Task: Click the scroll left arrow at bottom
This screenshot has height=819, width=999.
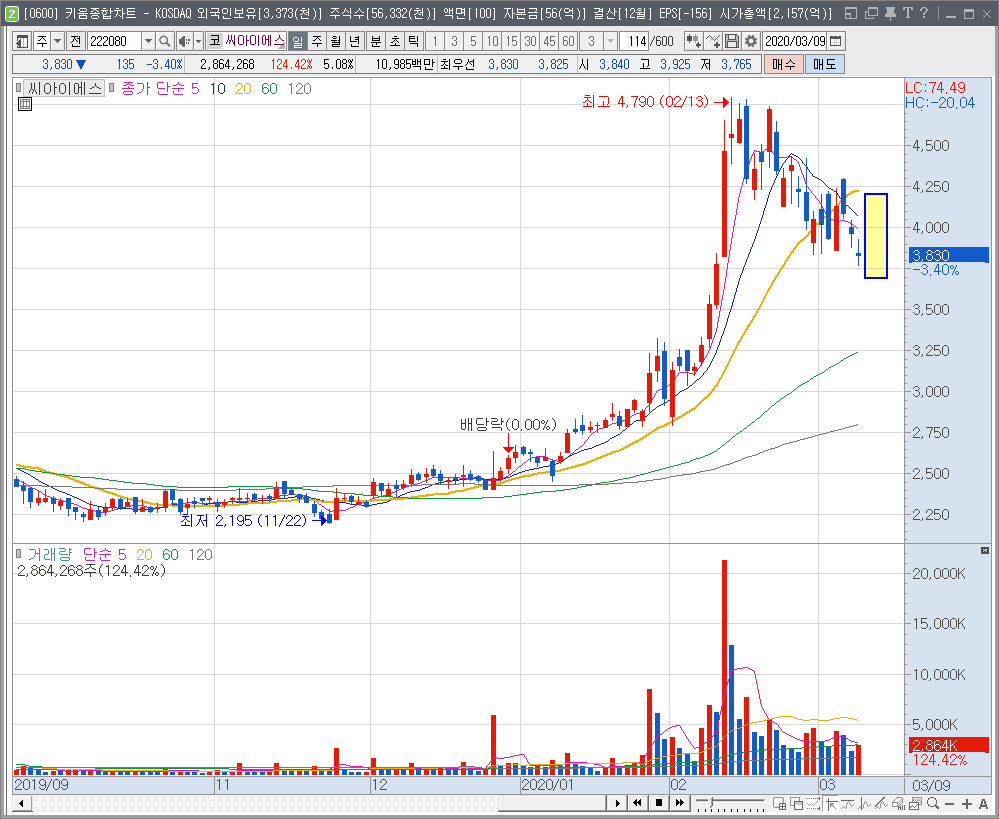Action: tap(21, 803)
